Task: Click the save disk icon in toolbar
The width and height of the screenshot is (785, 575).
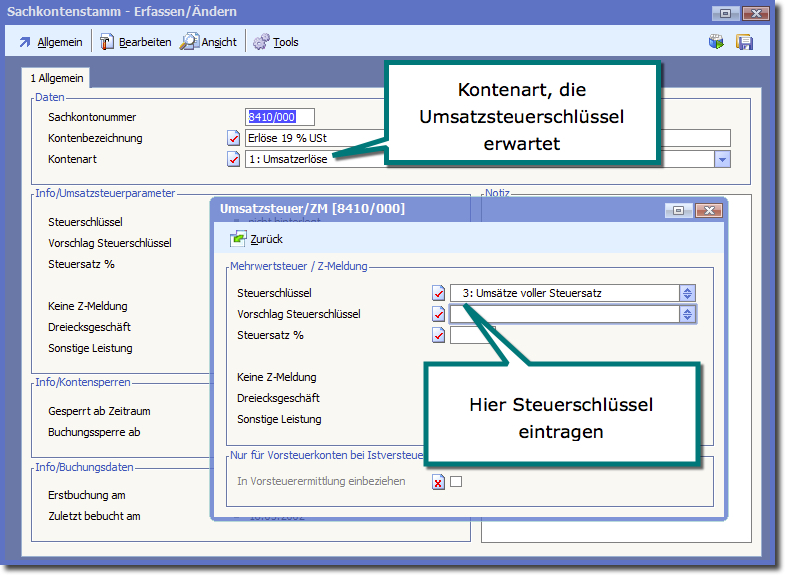Action: 744,42
